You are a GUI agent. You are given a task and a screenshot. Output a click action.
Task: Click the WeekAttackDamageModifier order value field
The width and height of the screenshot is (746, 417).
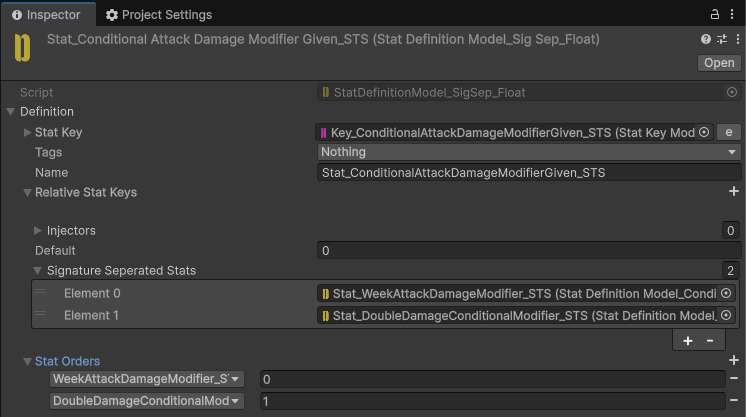tap(492, 379)
